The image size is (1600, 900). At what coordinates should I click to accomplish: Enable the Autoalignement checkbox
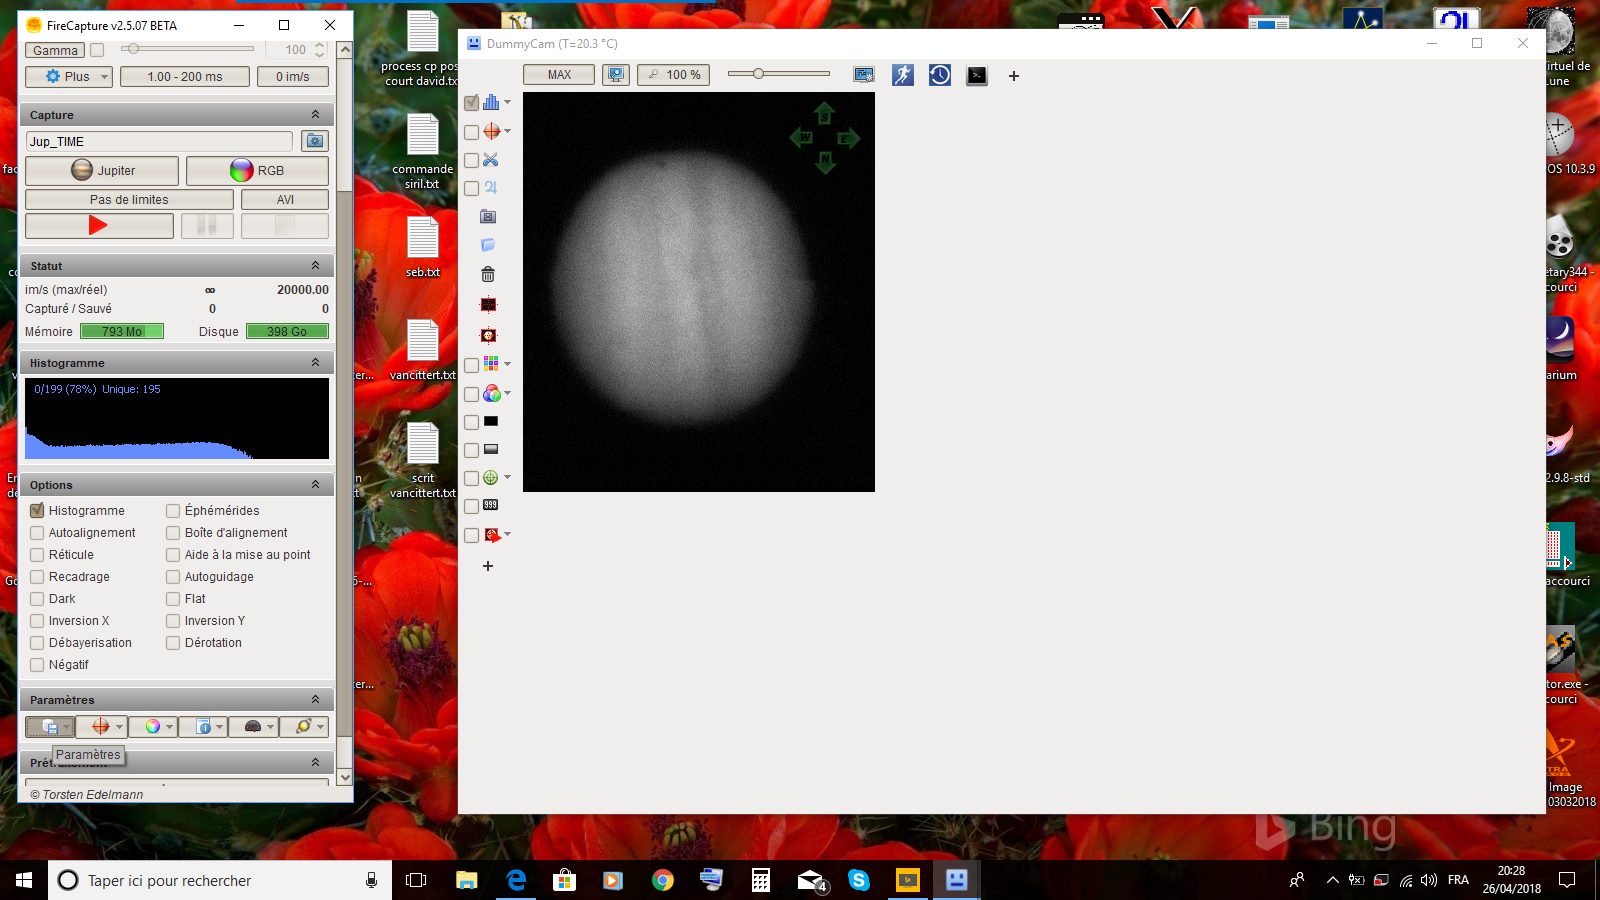pos(37,533)
